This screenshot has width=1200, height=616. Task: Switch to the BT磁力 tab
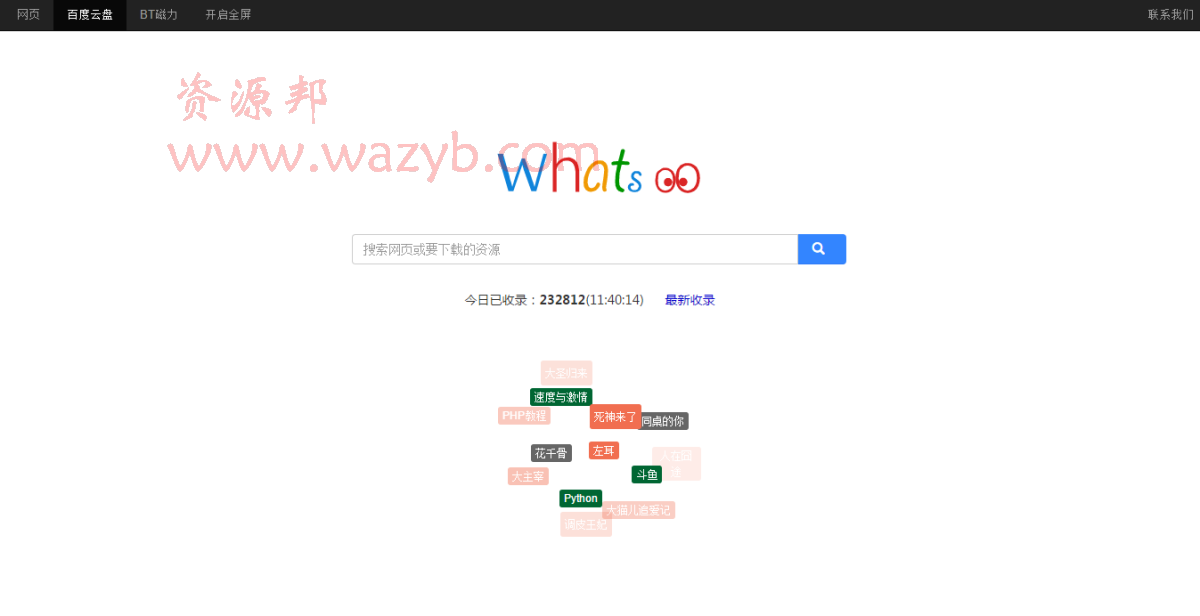point(159,15)
